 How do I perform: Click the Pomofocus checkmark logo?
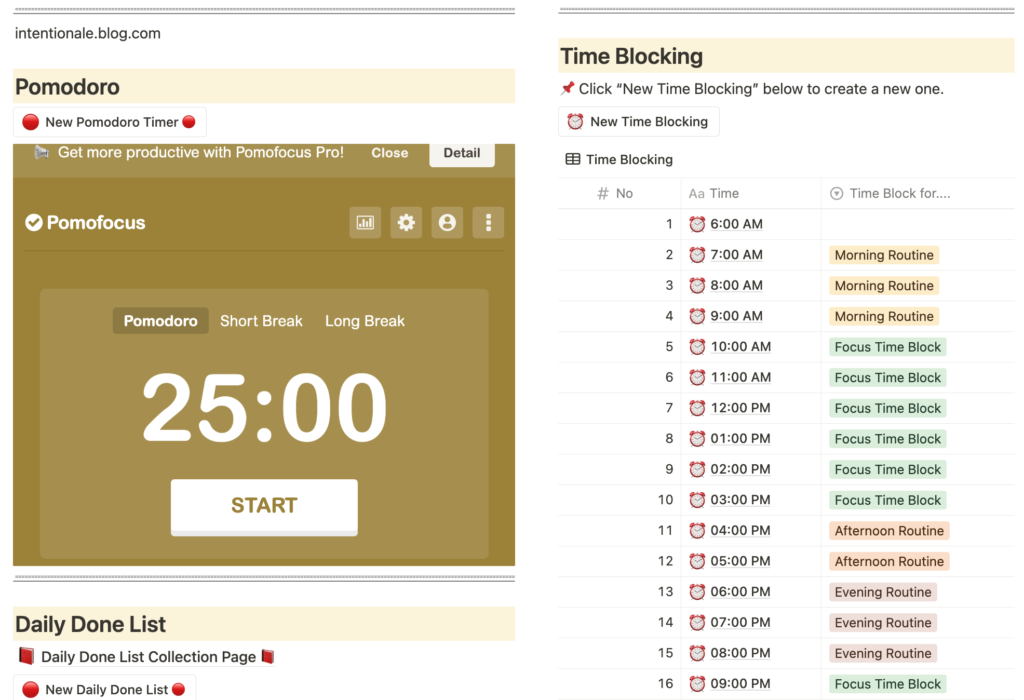coord(33,223)
